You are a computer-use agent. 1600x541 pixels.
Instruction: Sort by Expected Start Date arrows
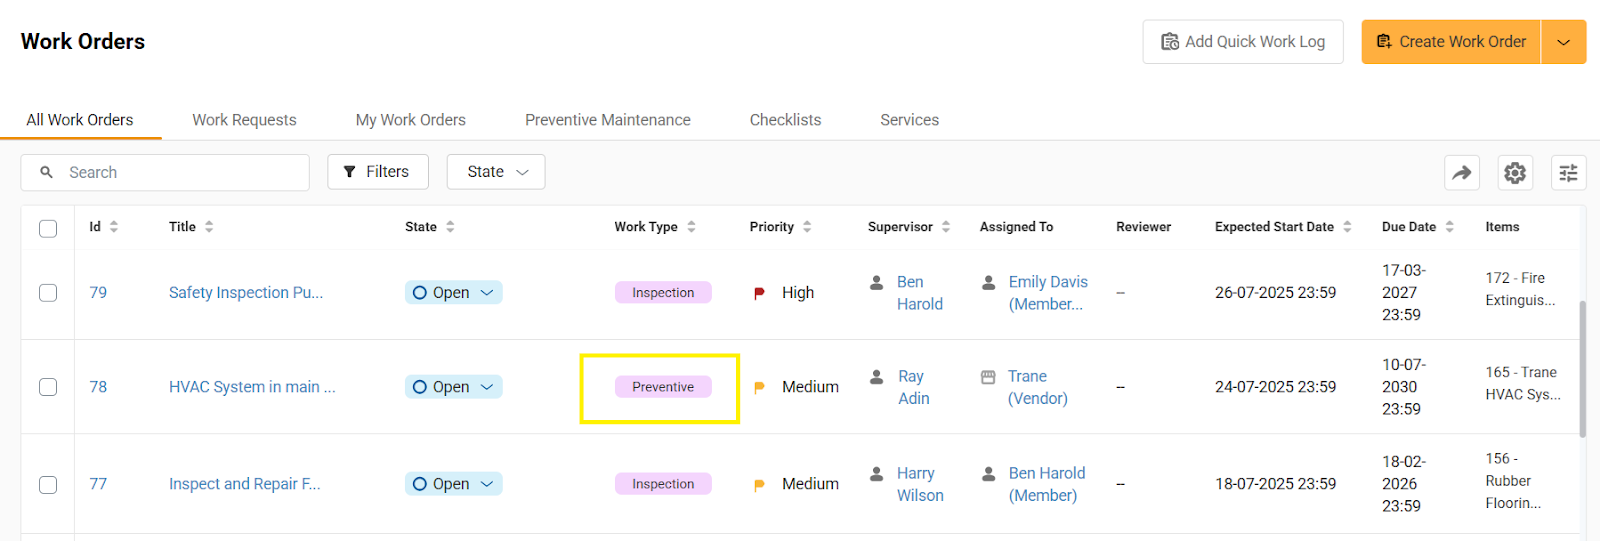point(1347,227)
